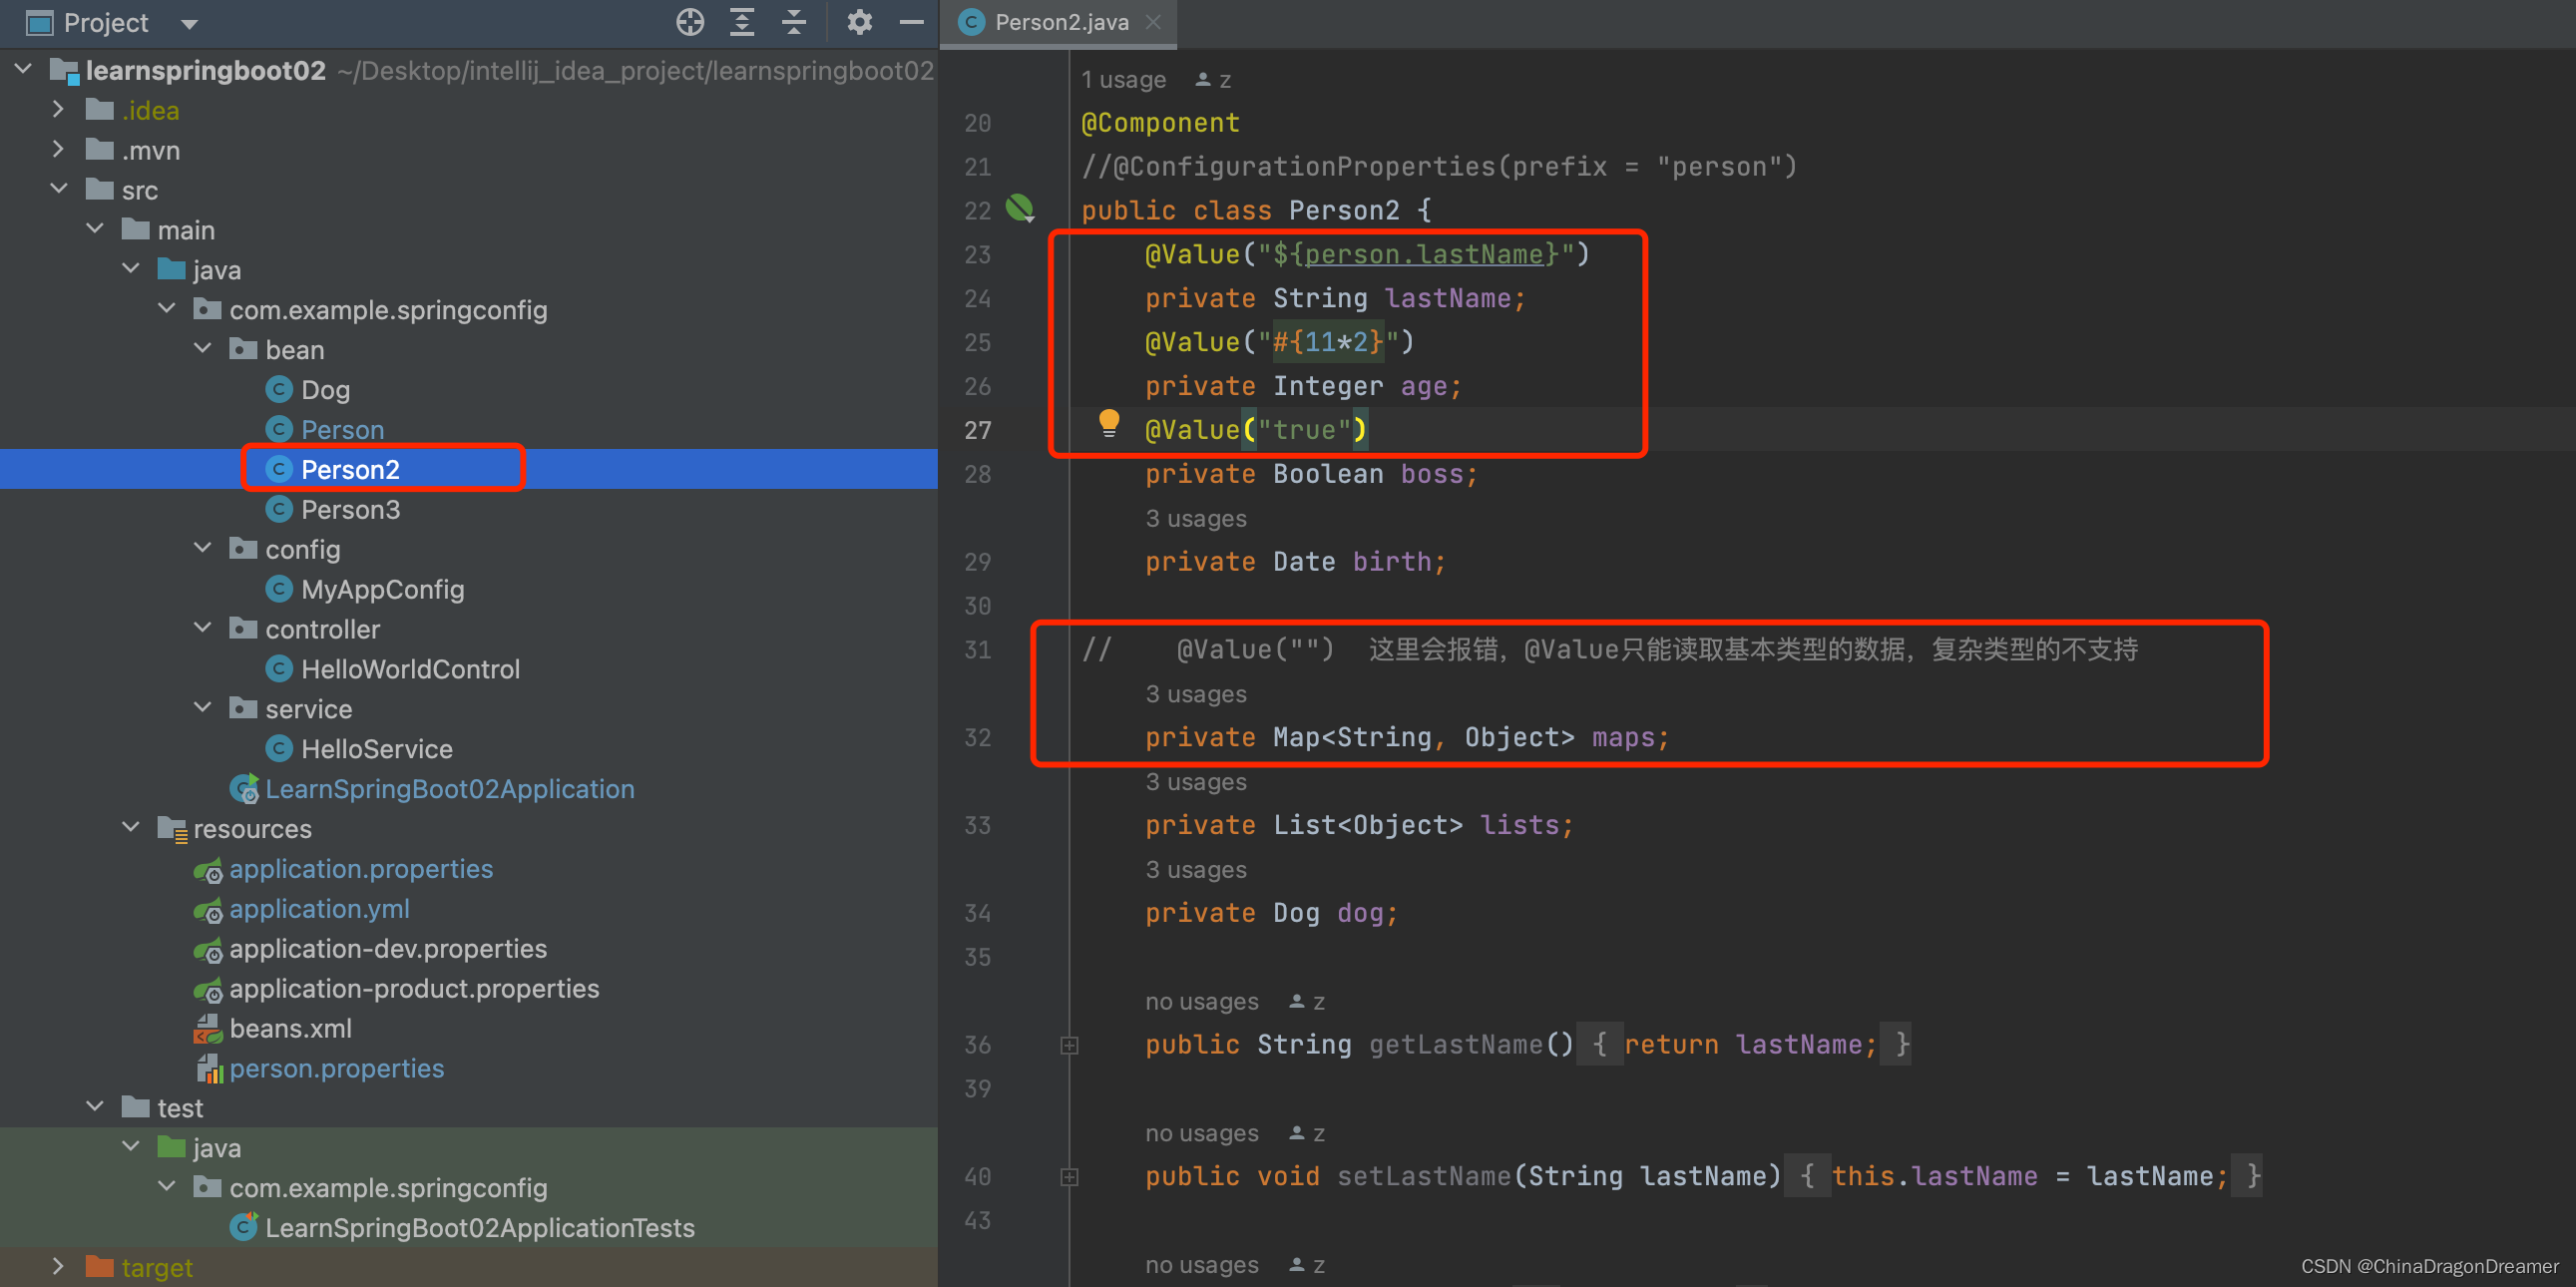Open application-dev.properties file
Screen dimensions: 2576x1287
pyautogui.click(x=388, y=949)
